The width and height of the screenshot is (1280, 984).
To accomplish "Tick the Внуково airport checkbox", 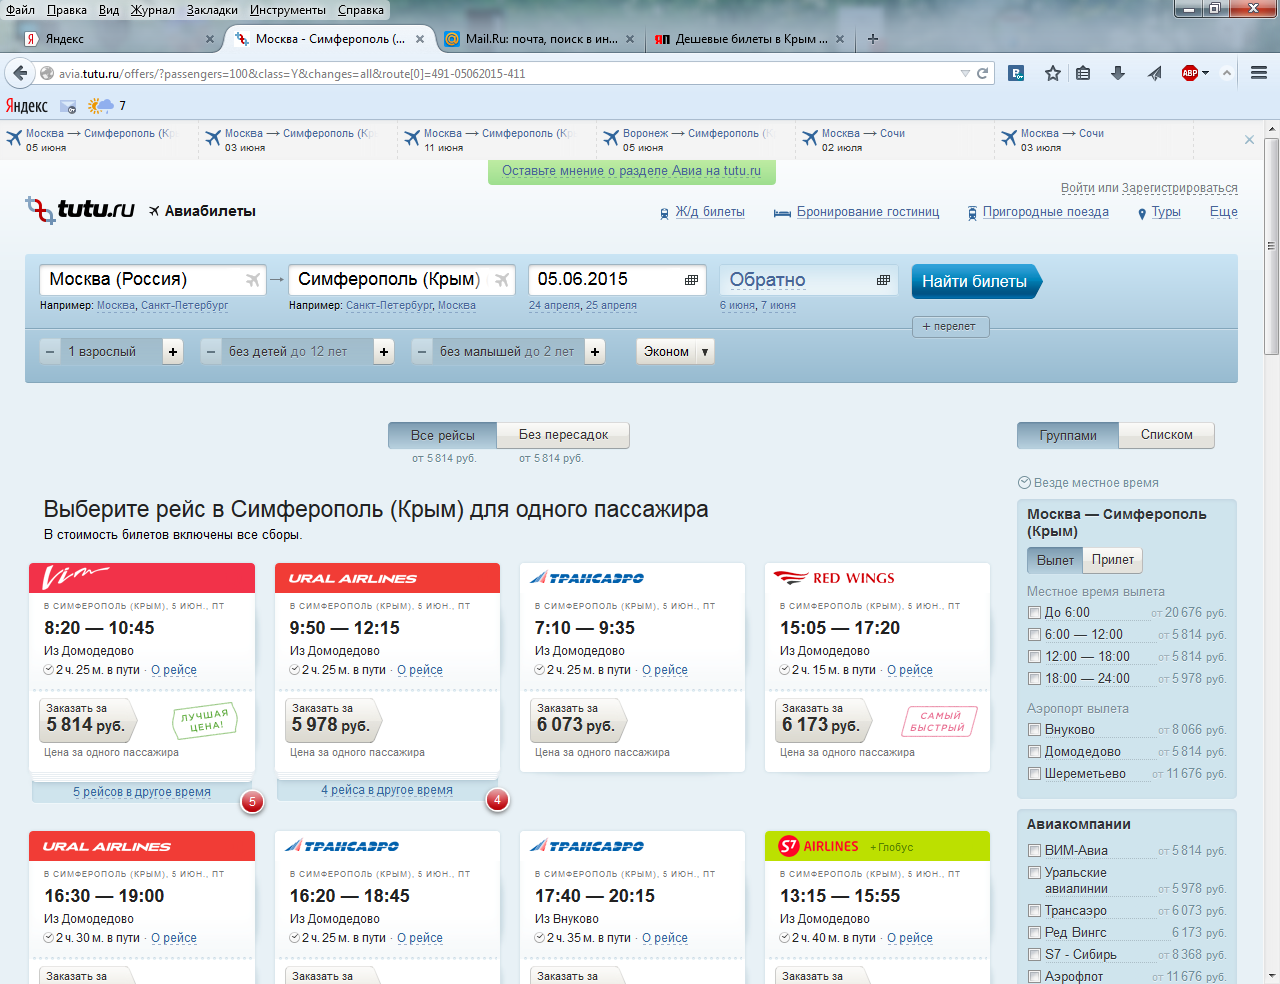I will click(x=1035, y=730).
